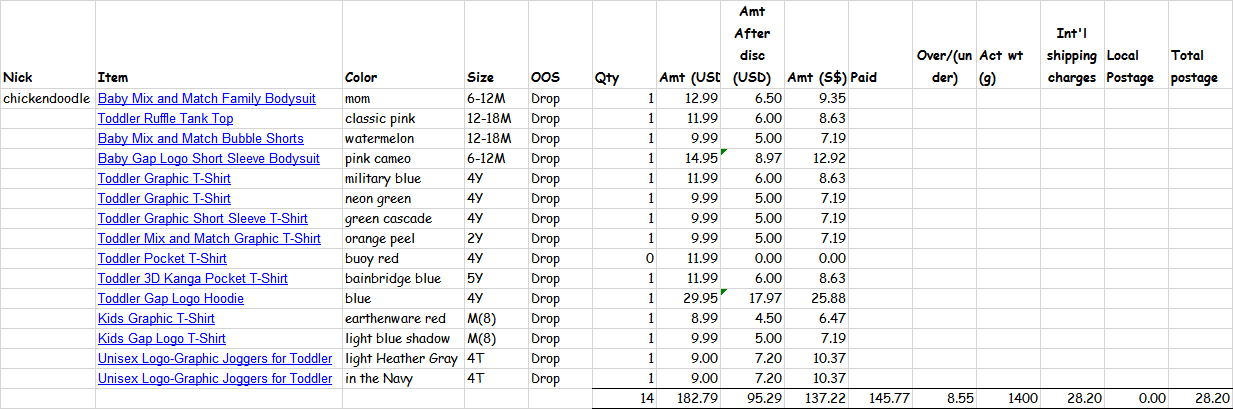Click the Item column header cell
This screenshot has height=409, width=1233.
point(218,45)
